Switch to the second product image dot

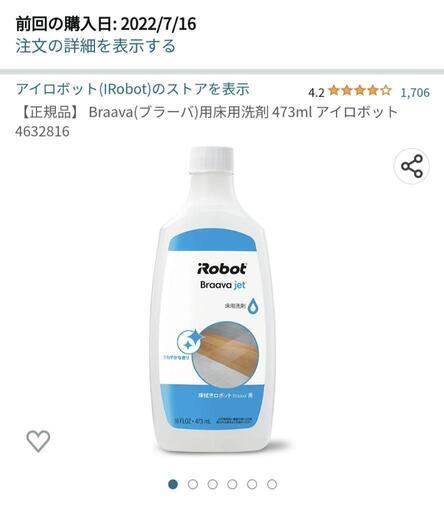(193, 484)
